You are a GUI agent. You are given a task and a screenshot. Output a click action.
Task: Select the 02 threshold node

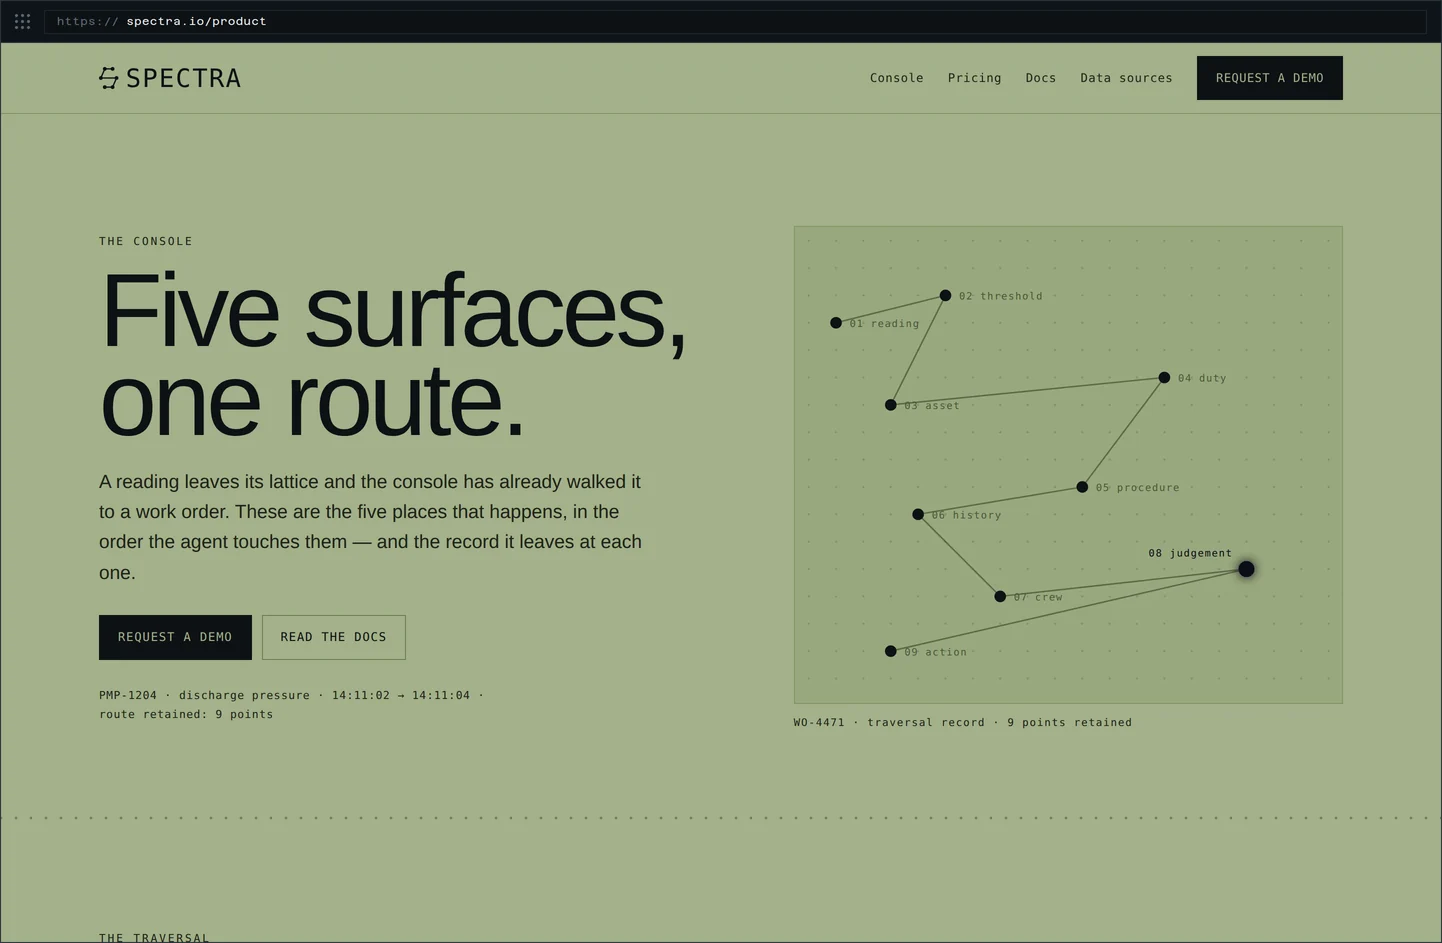tap(945, 296)
